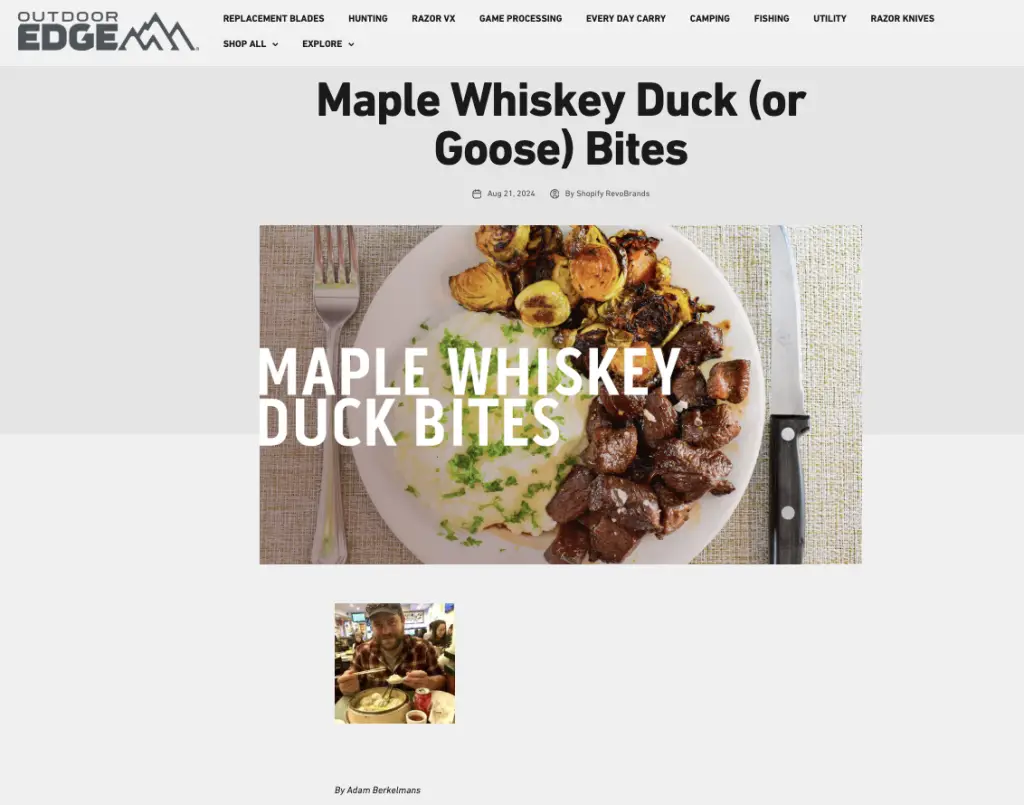Viewport: 1024px width, 805px height.
Task: Open the Shop All menu
Action: tap(251, 44)
